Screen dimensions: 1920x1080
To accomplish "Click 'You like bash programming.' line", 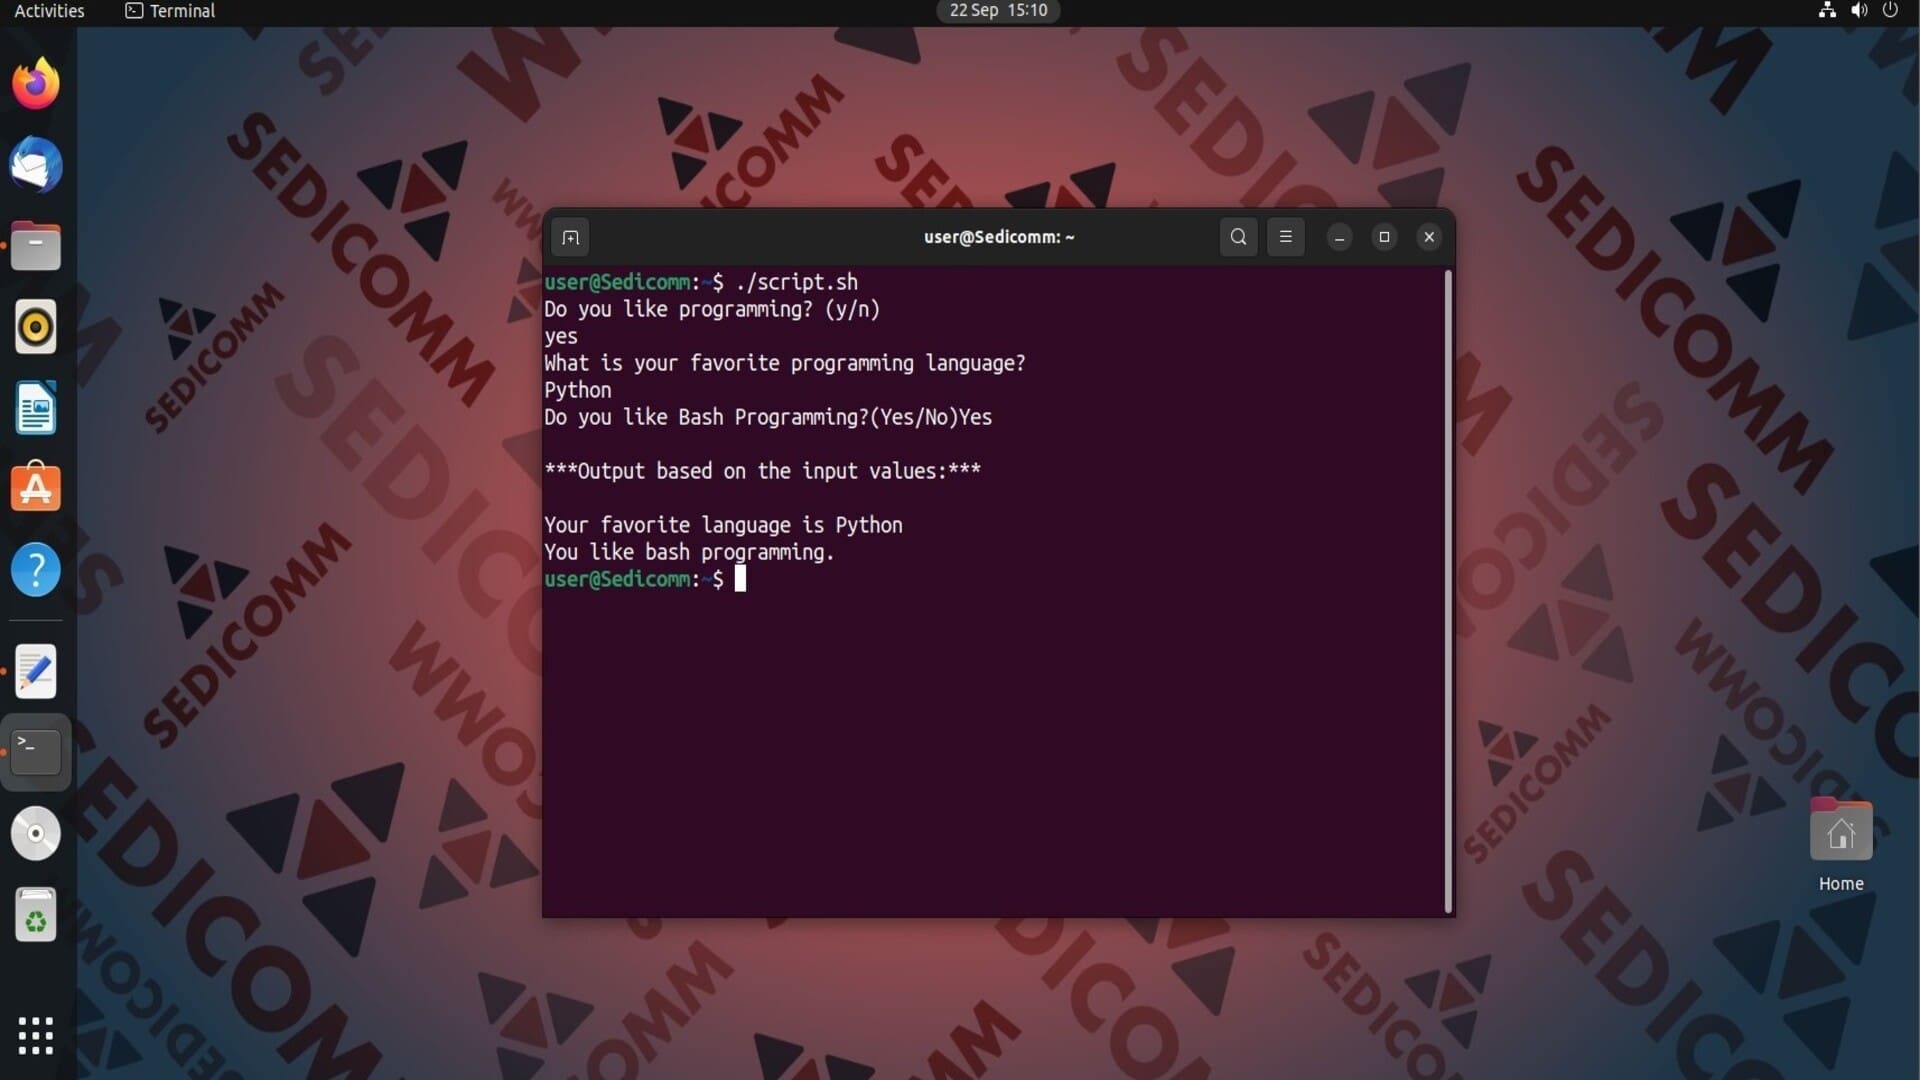I will (x=689, y=552).
